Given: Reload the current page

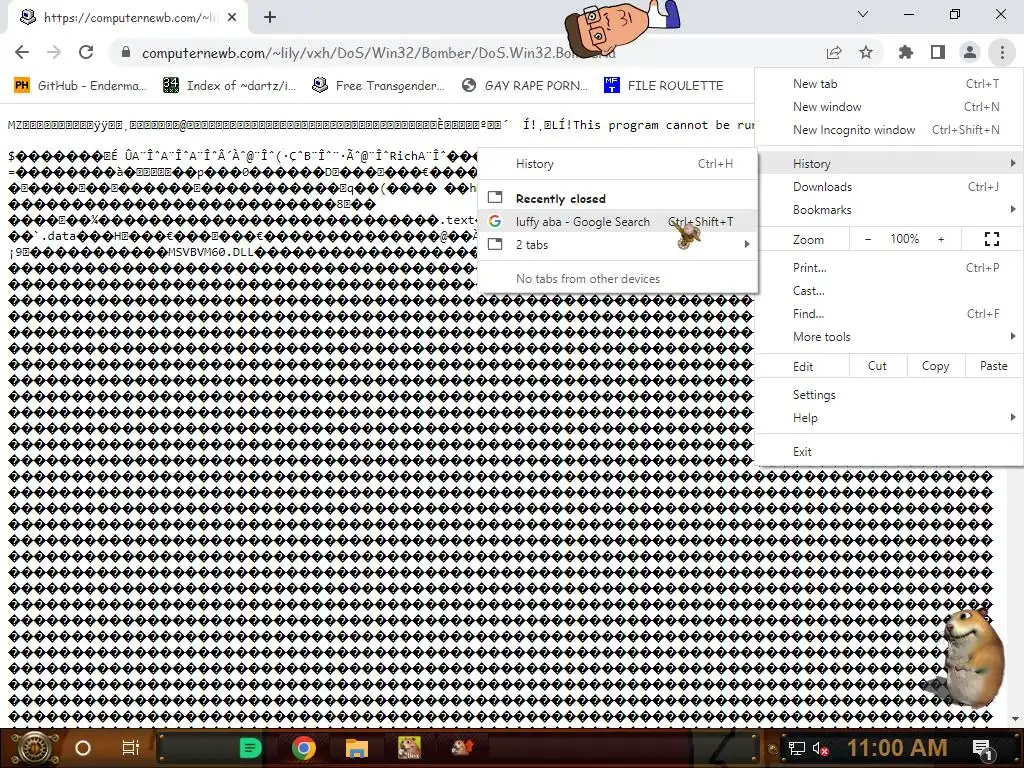Looking at the screenshot, I should click(86, 52).
